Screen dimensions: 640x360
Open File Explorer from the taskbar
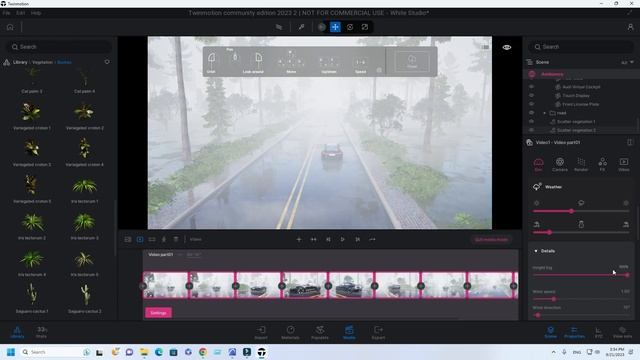pos(144,352)
